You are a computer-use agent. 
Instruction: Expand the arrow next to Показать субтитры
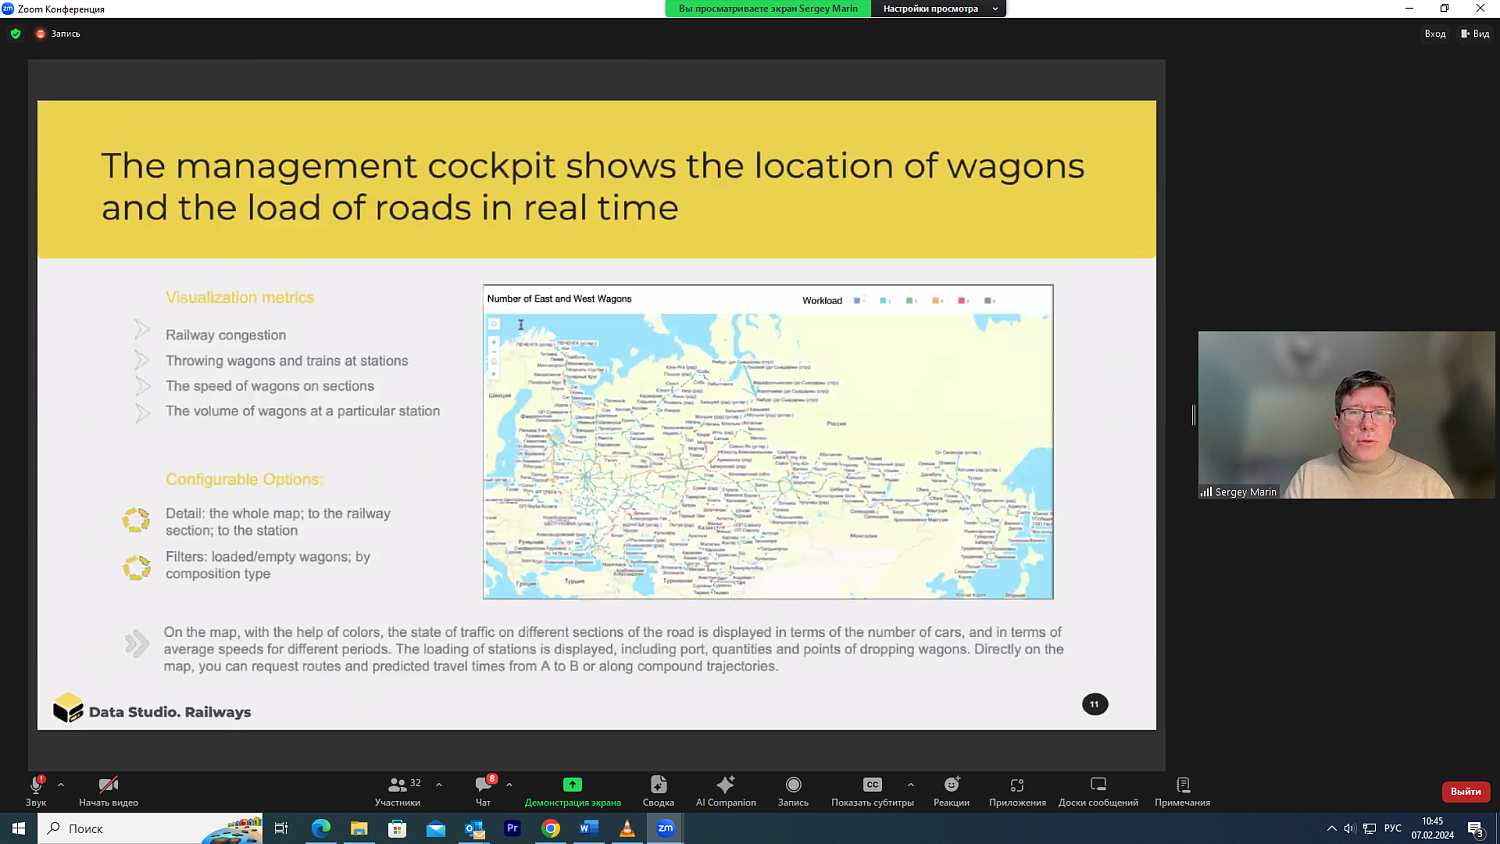(910, 785)
